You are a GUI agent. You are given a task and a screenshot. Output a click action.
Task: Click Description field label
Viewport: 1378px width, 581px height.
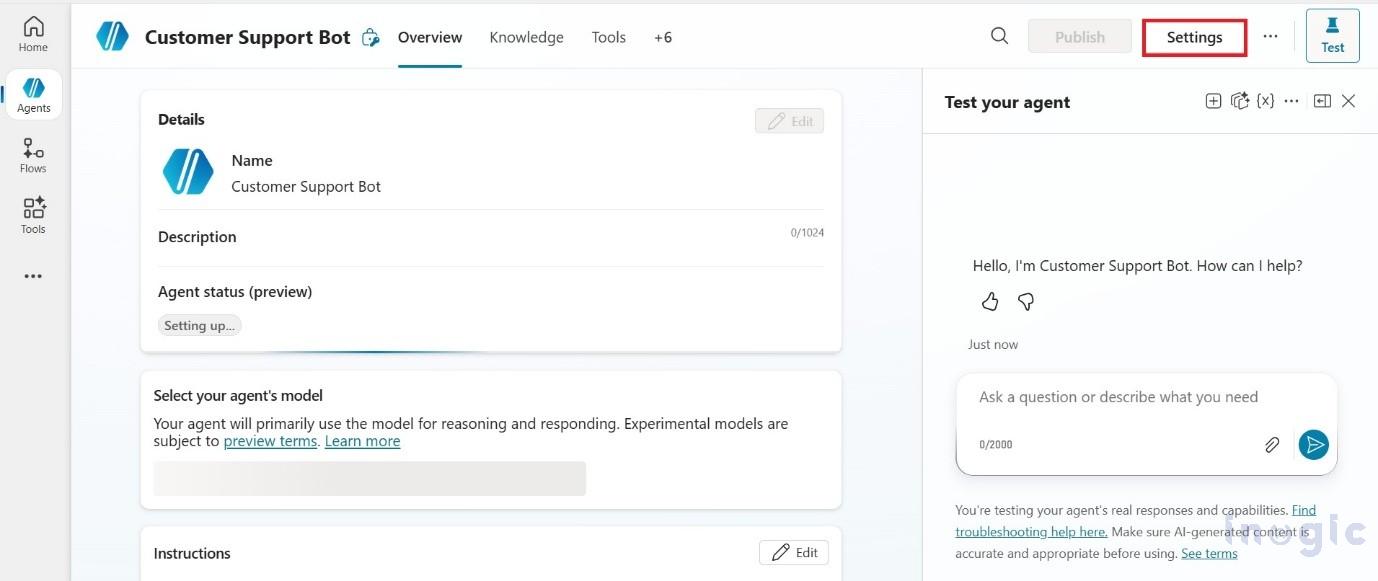tap(197, 237)
